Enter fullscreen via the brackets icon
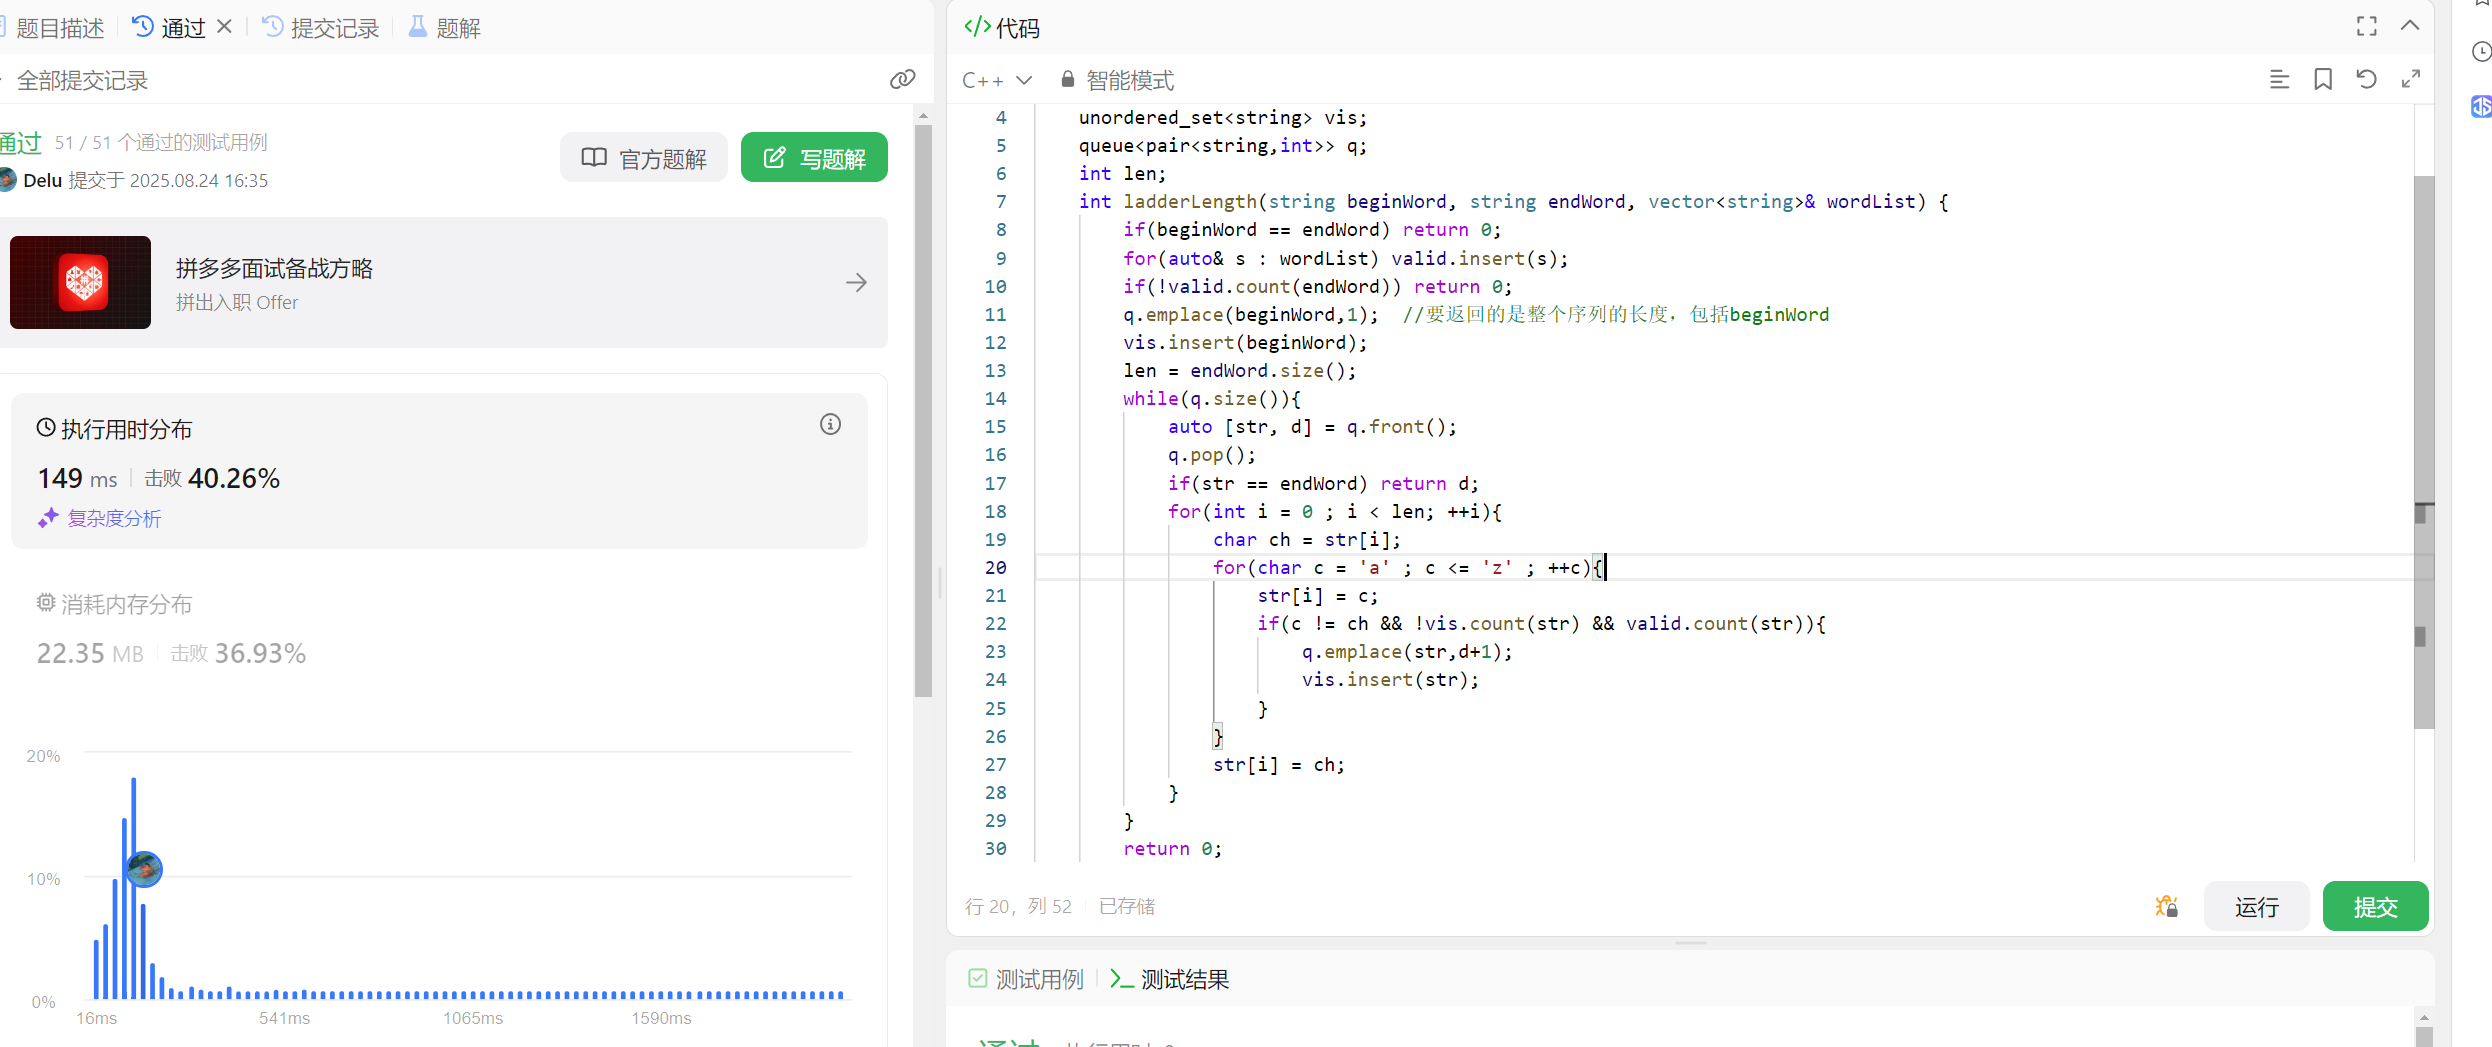 [x=2367, y=26]
